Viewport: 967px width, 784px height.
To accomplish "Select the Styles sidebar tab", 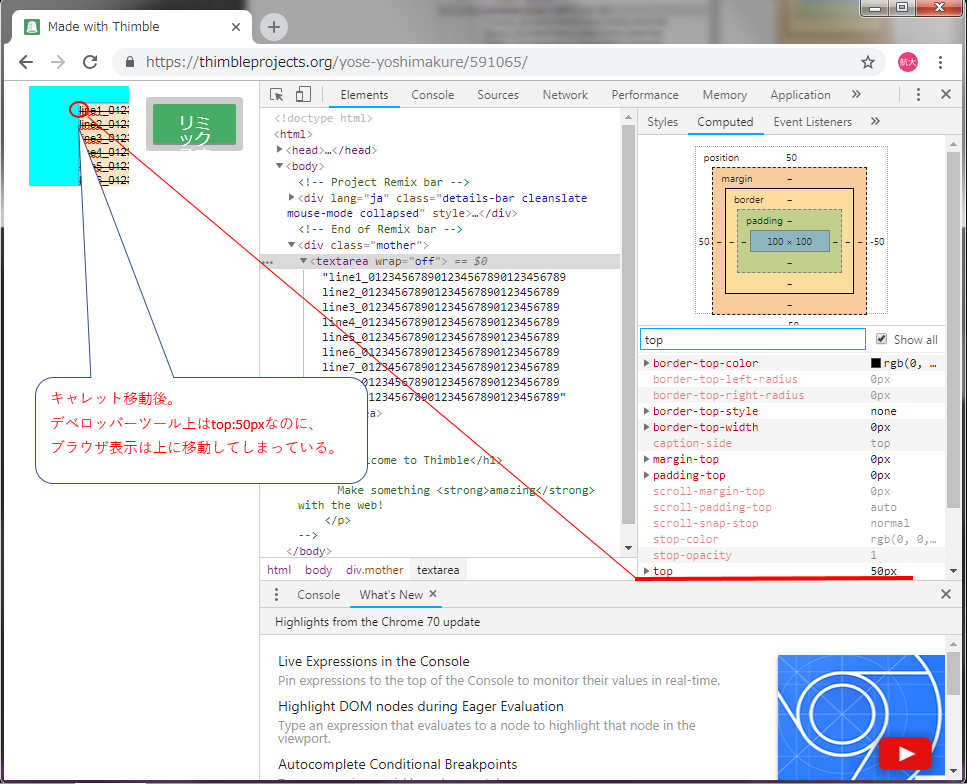I will (x=662, y=122).
